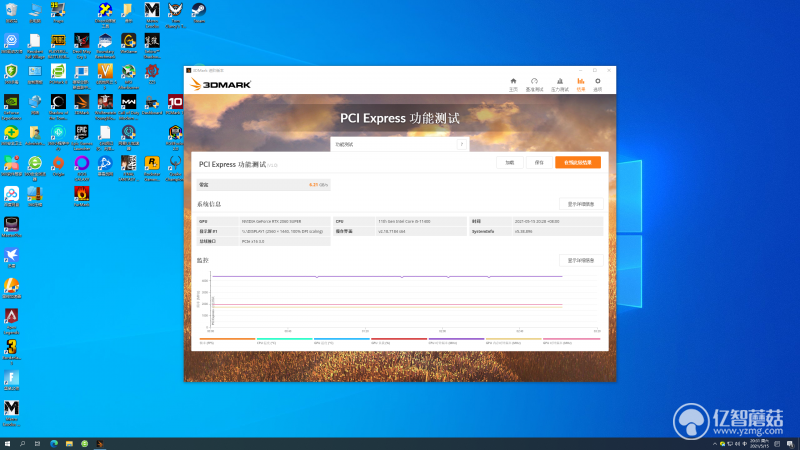Screen dimensions: 800x450
Task: Open the MSI Afterburner desktop shortcut
Action: 129,76
